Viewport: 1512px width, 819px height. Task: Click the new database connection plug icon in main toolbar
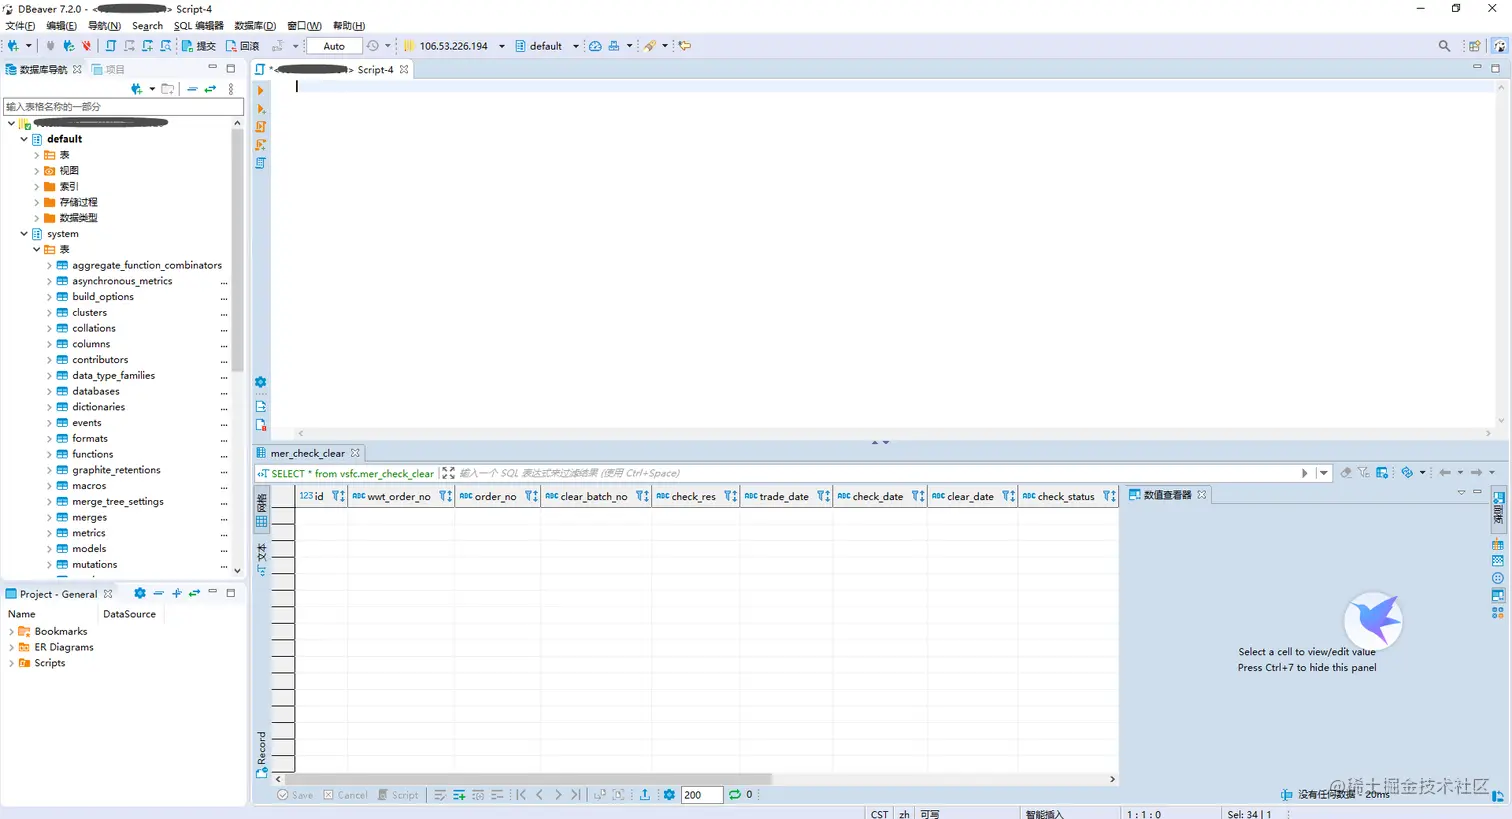(x=13, y=46)
